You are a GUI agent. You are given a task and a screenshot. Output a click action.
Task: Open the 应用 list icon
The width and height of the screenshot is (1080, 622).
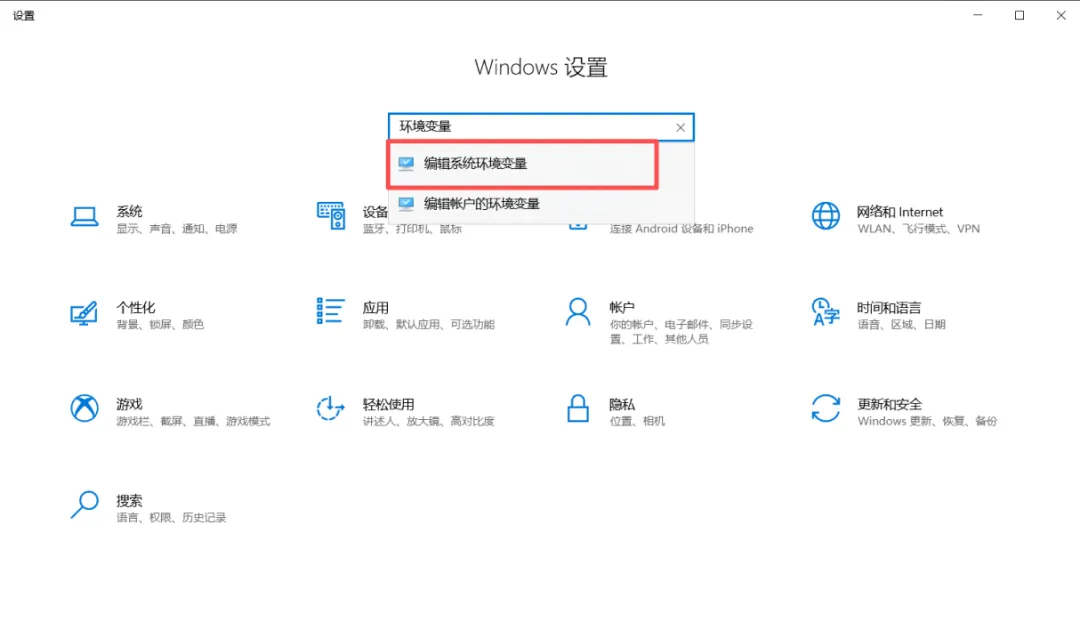tap(331, 311)
